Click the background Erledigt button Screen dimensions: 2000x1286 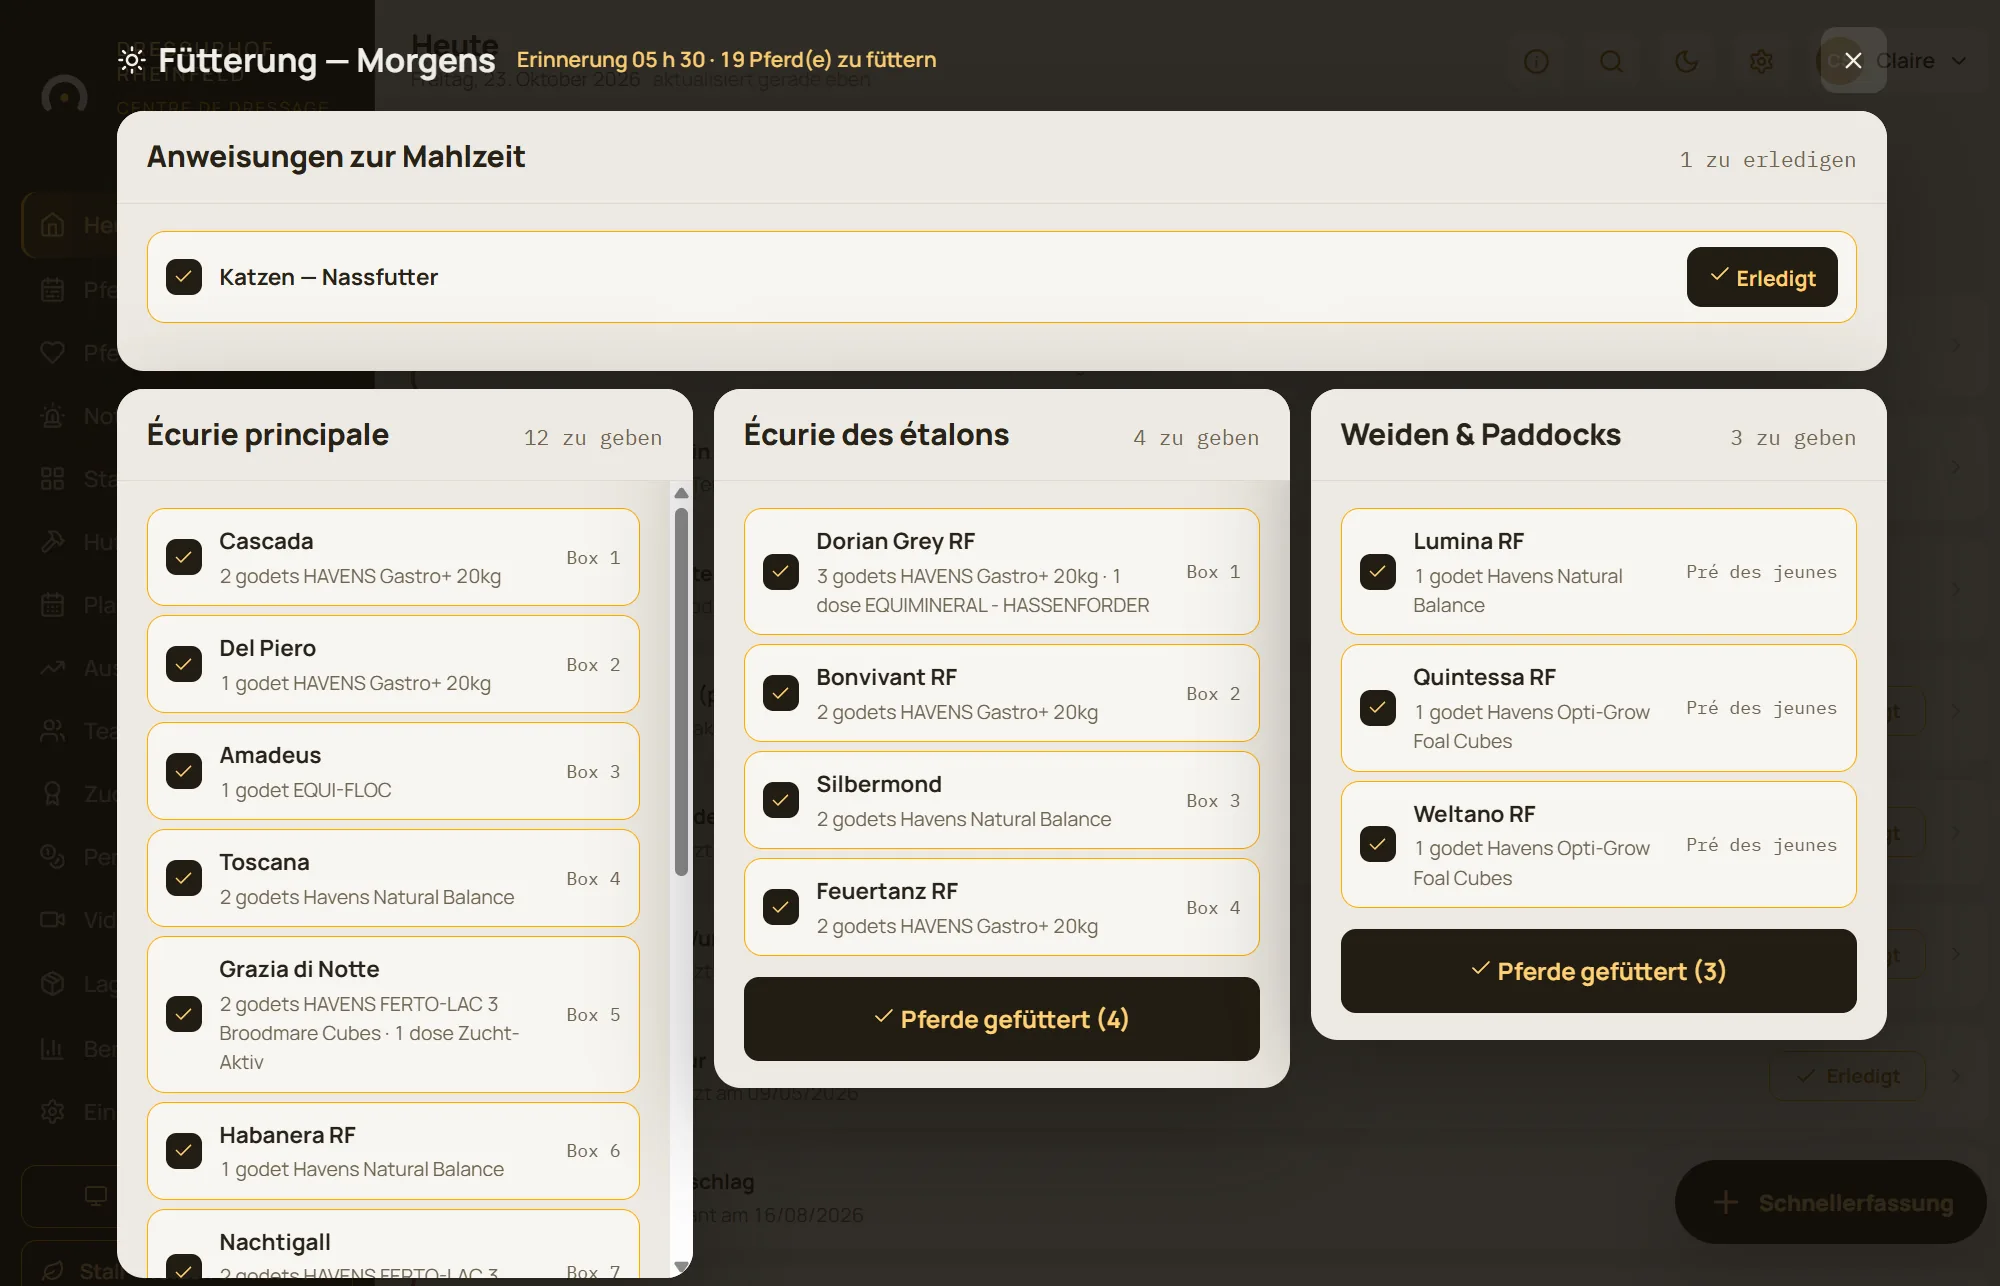1847,1076
